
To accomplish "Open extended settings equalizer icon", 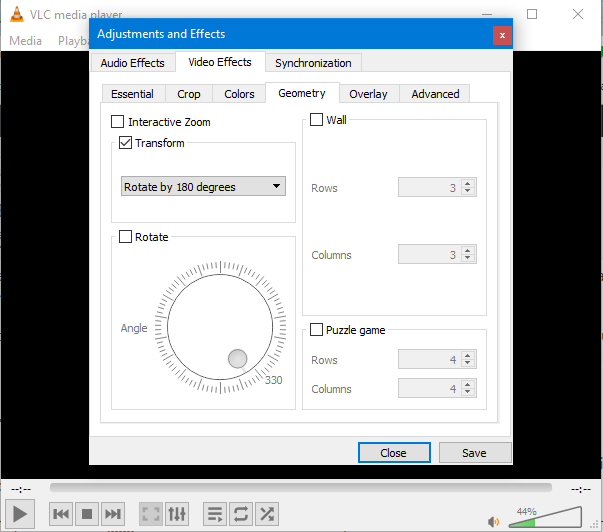I will point(177,514).
